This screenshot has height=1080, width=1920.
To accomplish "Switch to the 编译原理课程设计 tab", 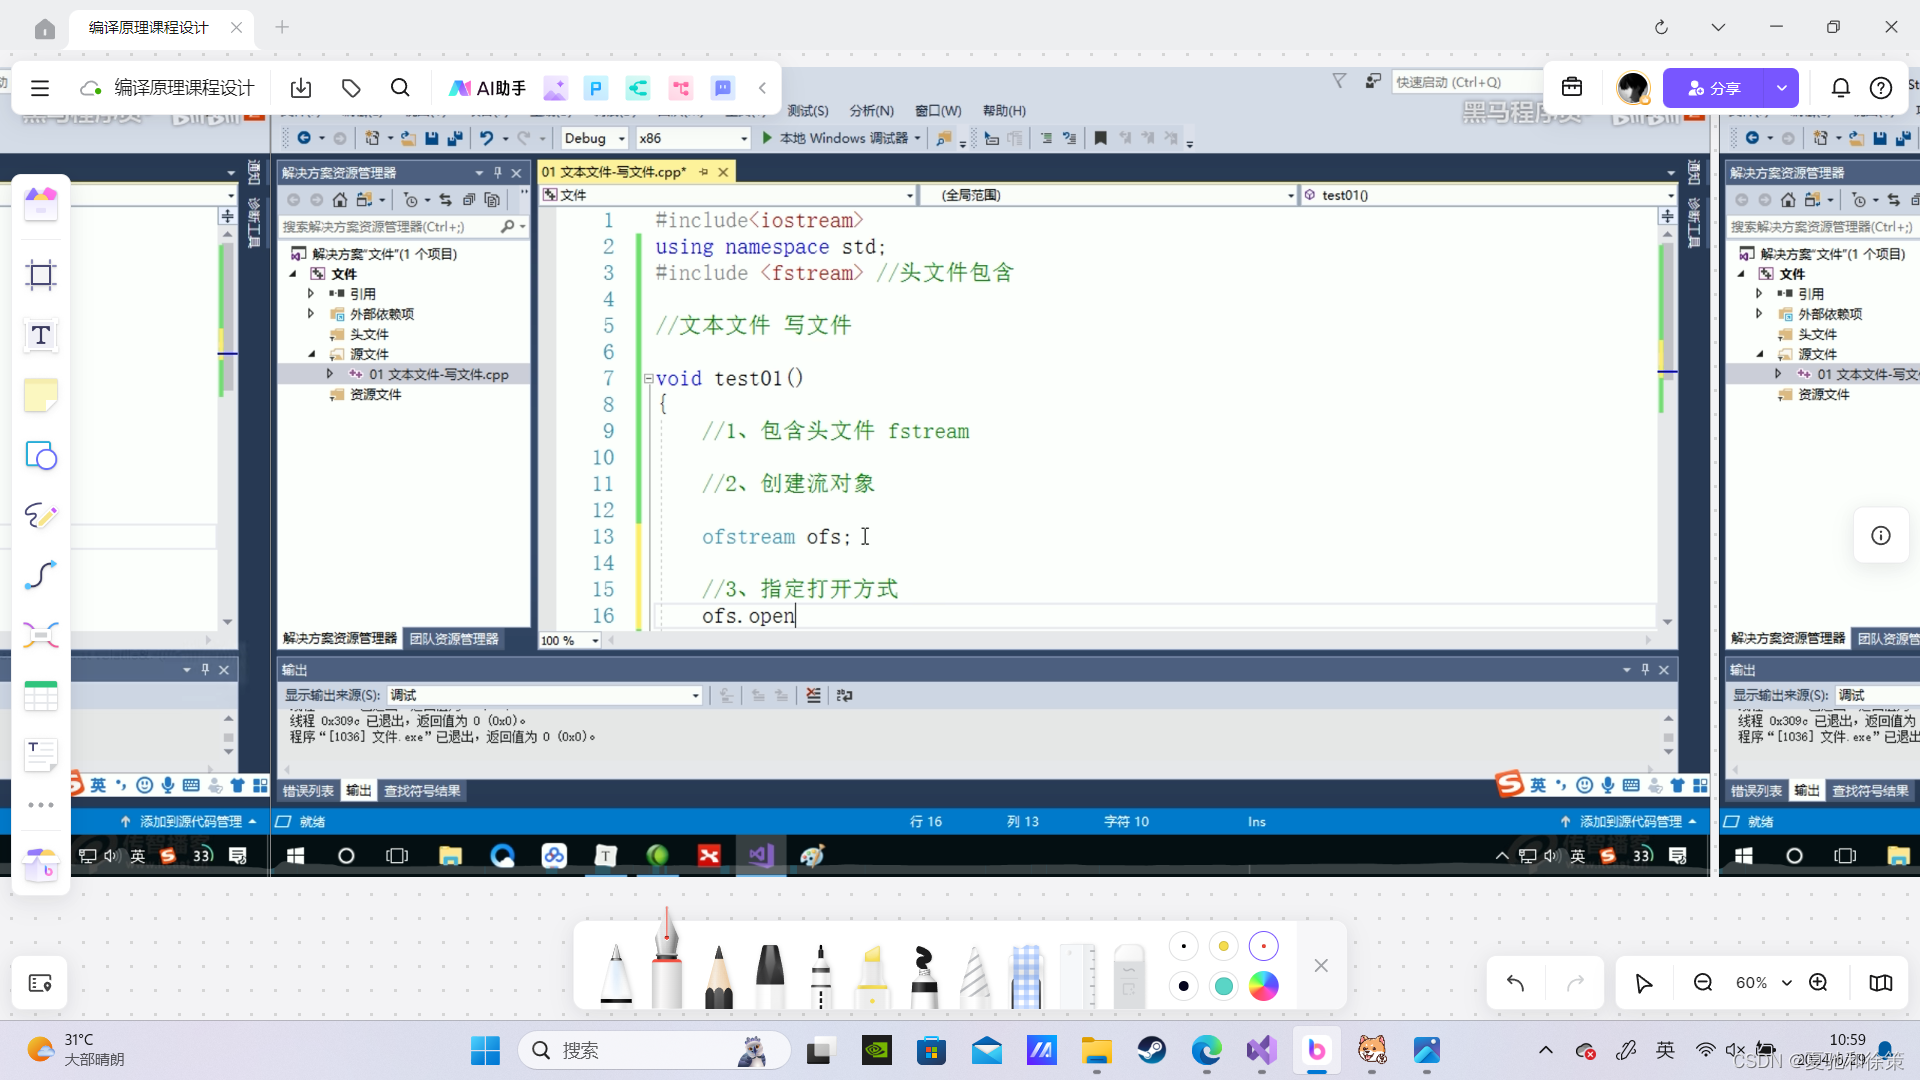I will [x=149, y=27].
